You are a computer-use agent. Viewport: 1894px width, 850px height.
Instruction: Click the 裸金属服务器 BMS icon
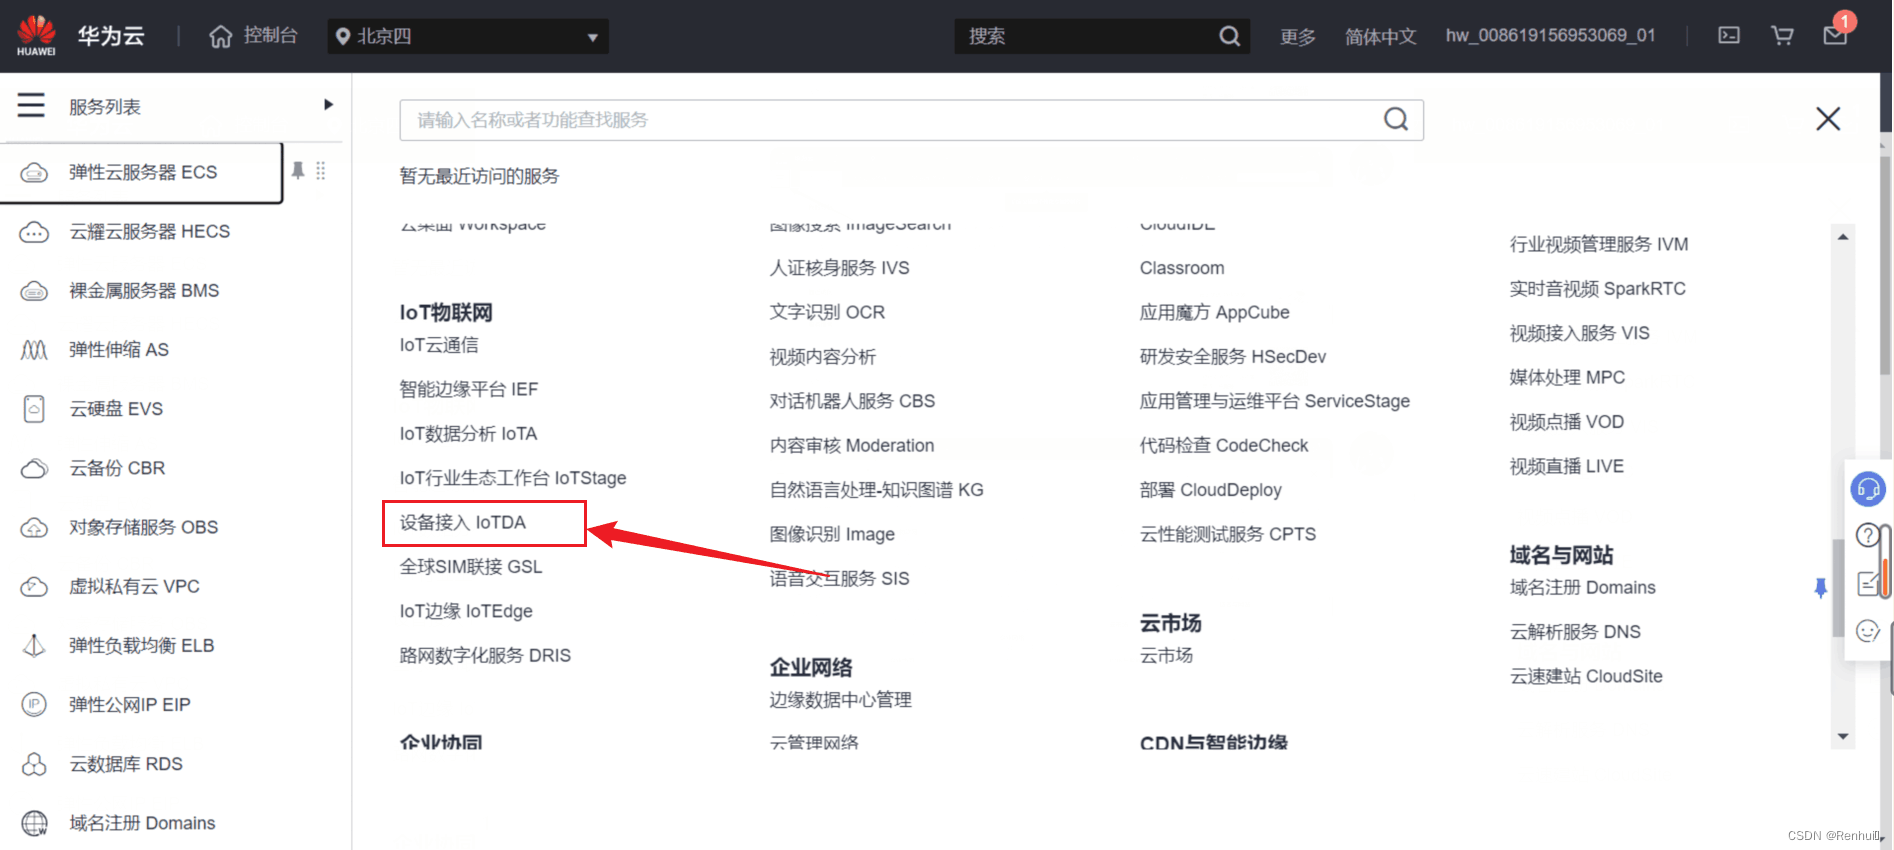click(x=34, y=291)
